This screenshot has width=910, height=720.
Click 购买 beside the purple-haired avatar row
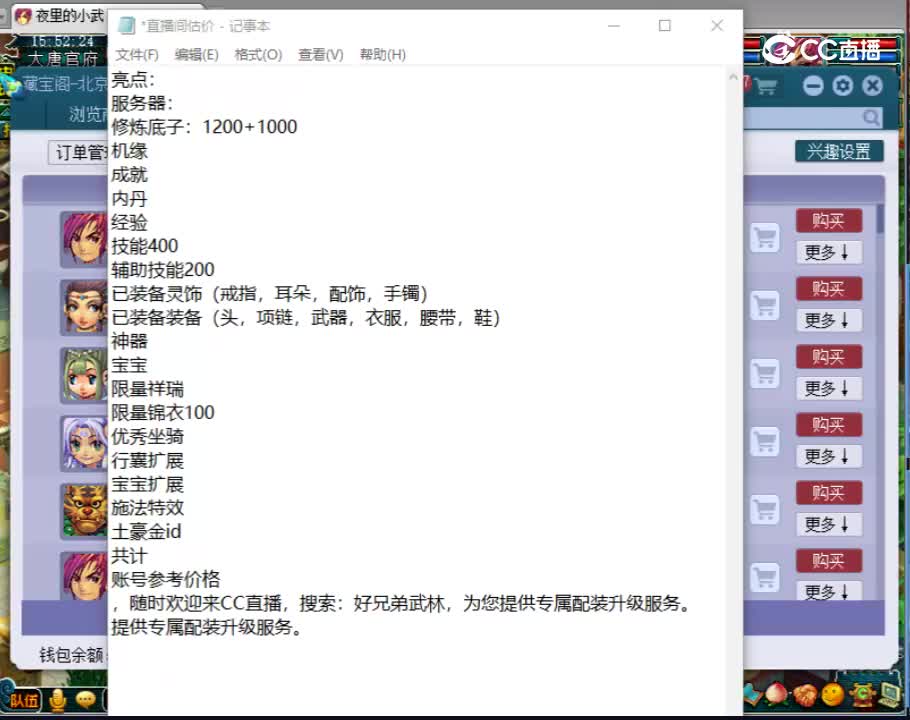pos(828,425)
